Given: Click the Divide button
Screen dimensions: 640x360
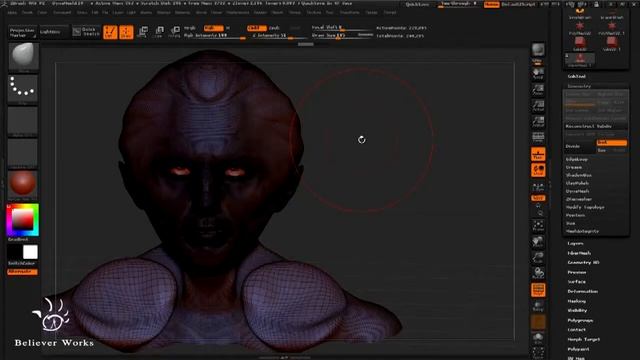Looking at the screenshot, I should tap(580, 146).
